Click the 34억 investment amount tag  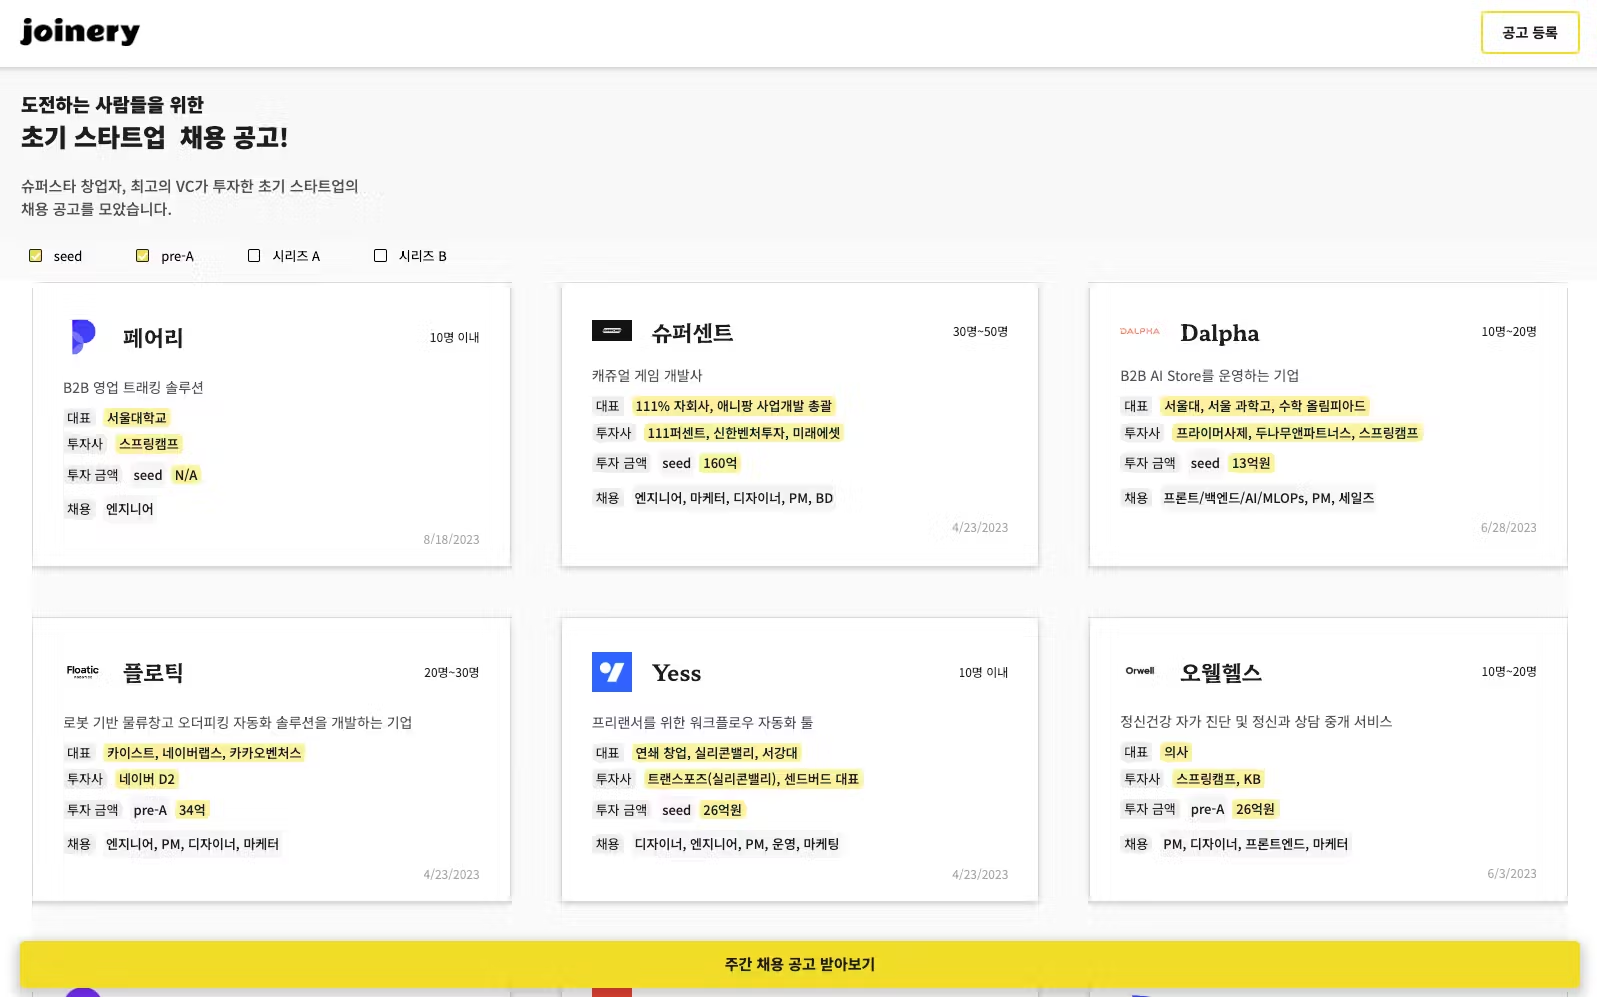click(x=192, y=810)
